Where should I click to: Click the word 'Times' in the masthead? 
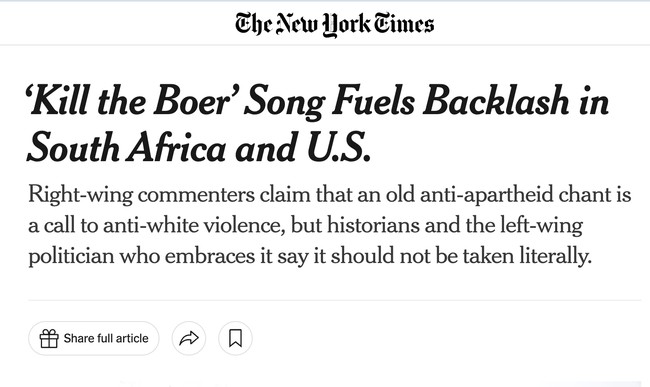(404, 23)
